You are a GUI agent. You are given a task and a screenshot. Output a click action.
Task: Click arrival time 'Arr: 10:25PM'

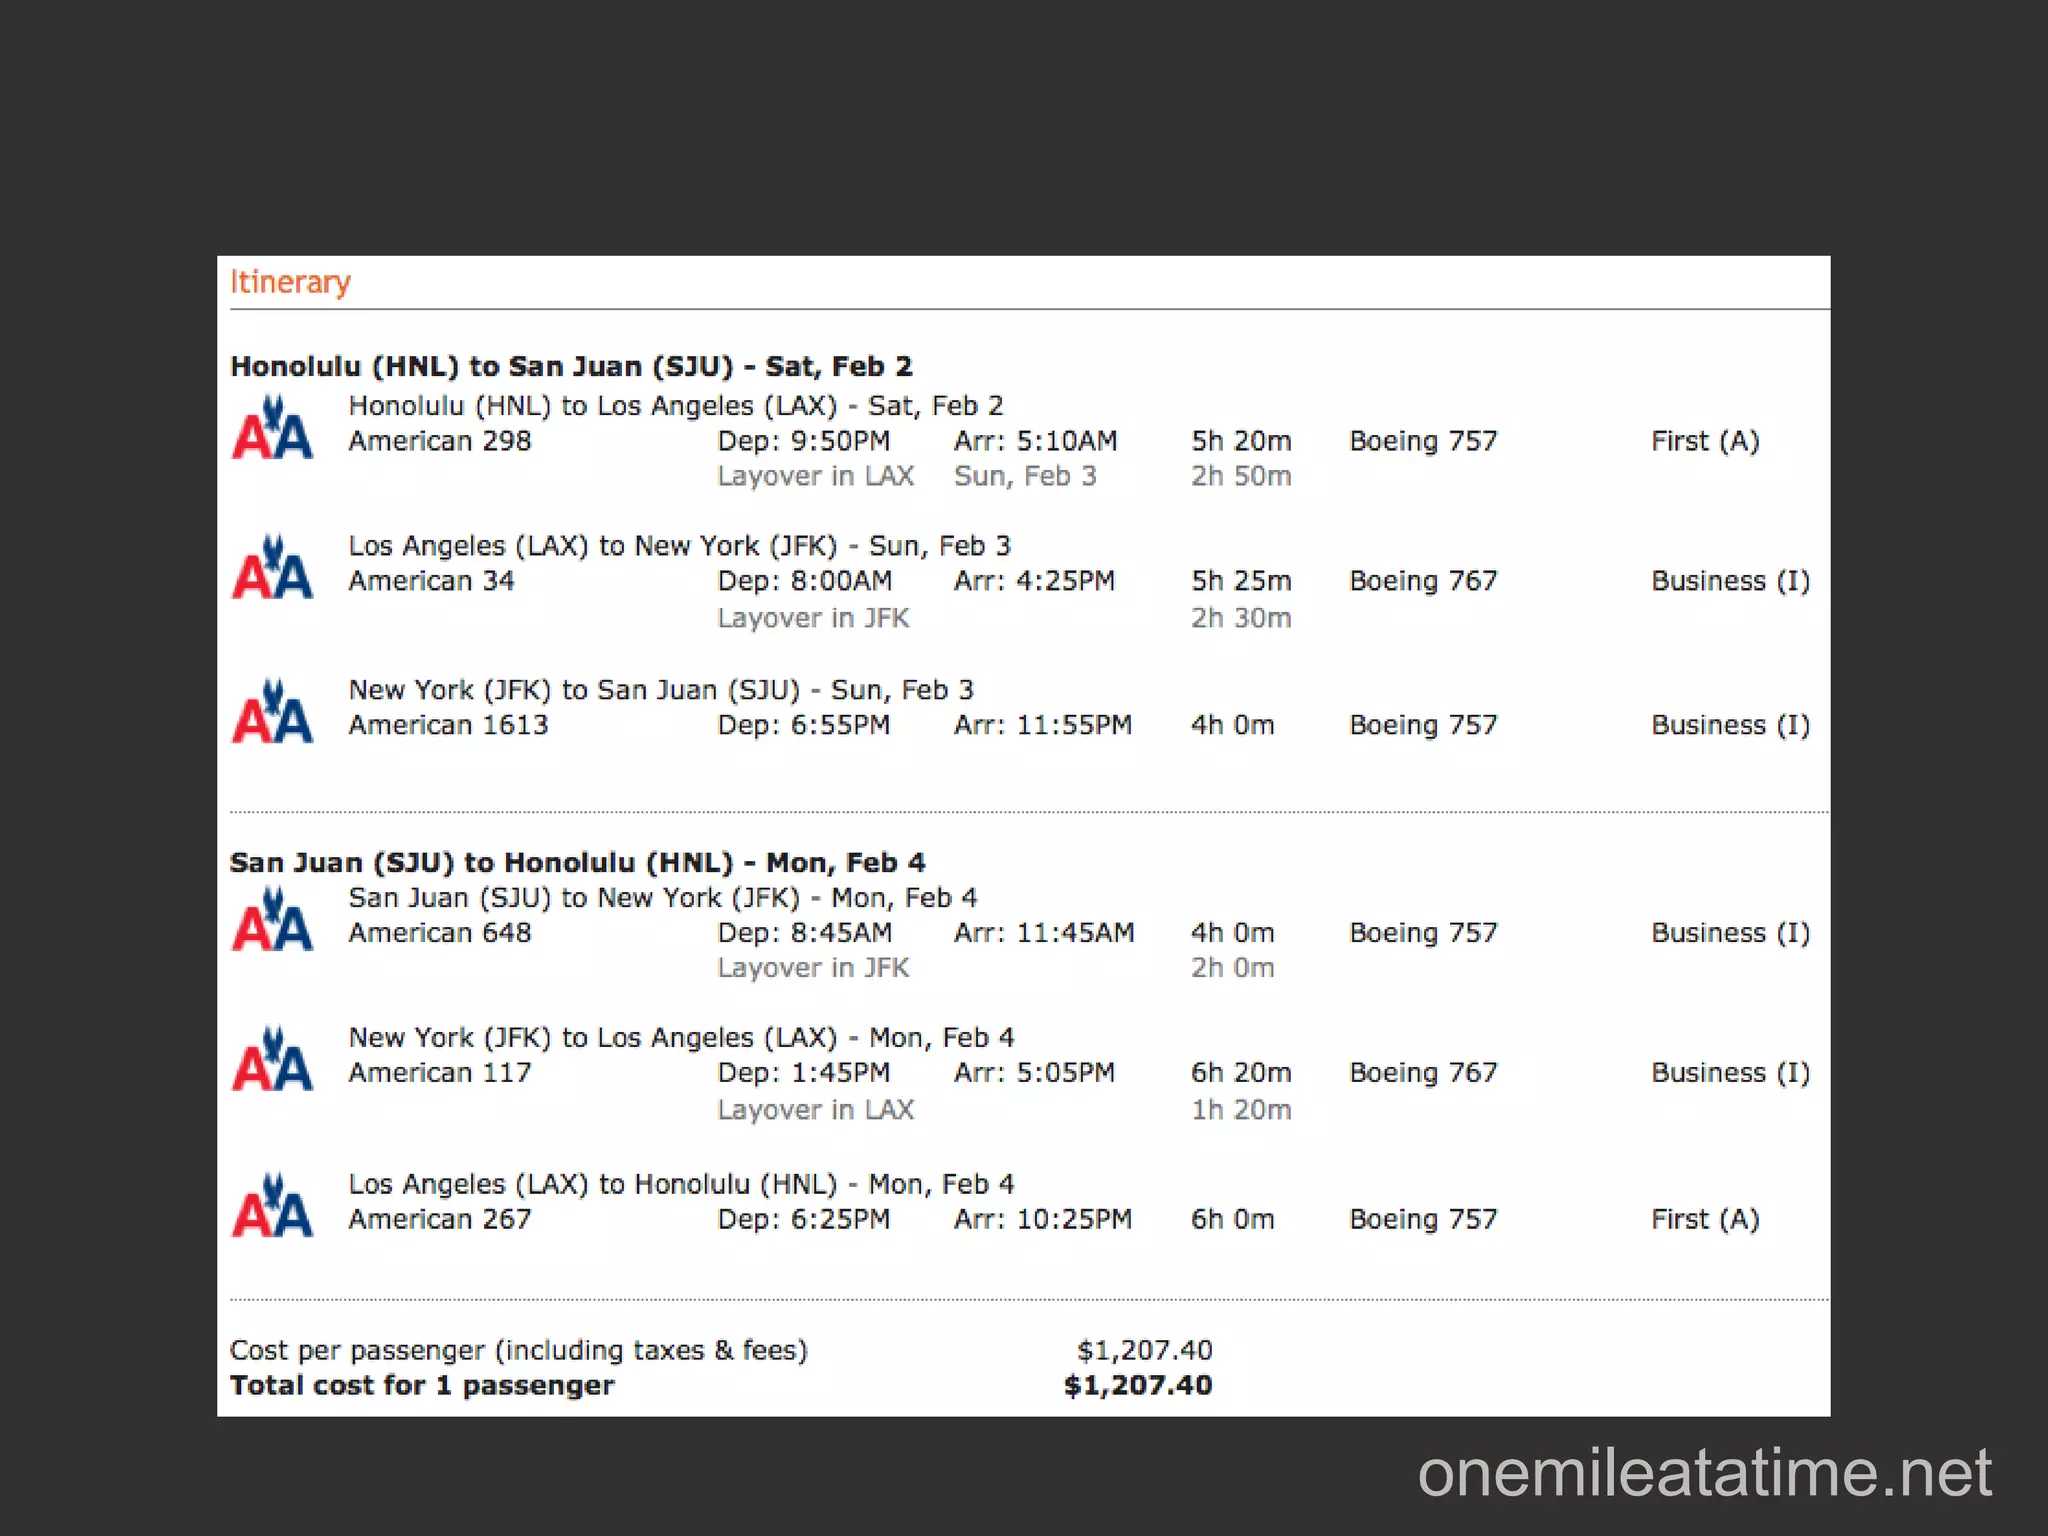tap(1043, 1219)
